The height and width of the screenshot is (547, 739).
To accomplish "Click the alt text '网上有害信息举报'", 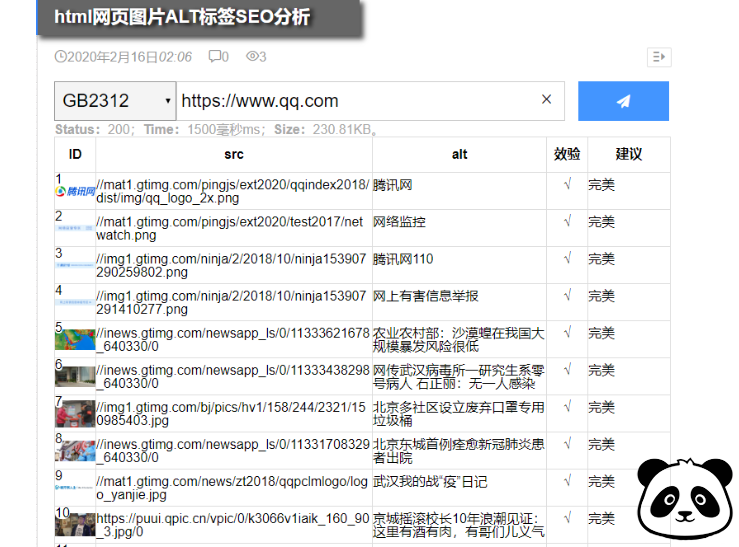I will tap(426, 296).
